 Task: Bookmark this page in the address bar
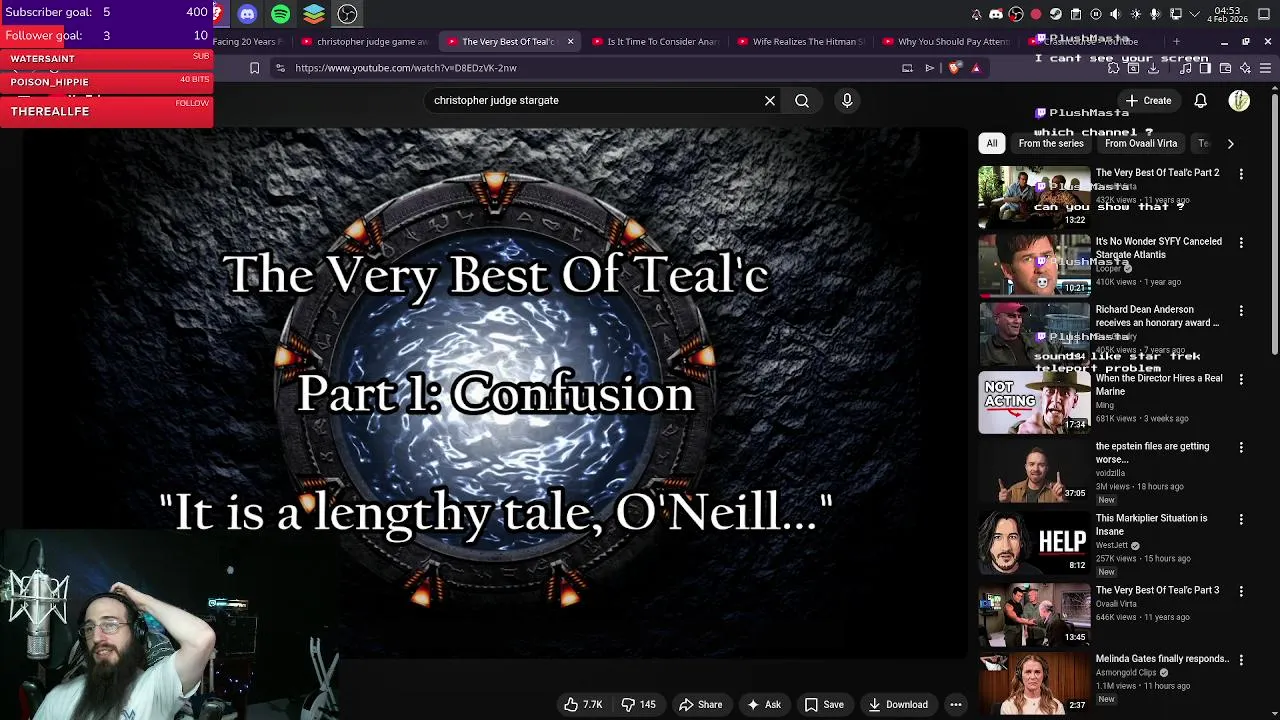coord(254,68)
